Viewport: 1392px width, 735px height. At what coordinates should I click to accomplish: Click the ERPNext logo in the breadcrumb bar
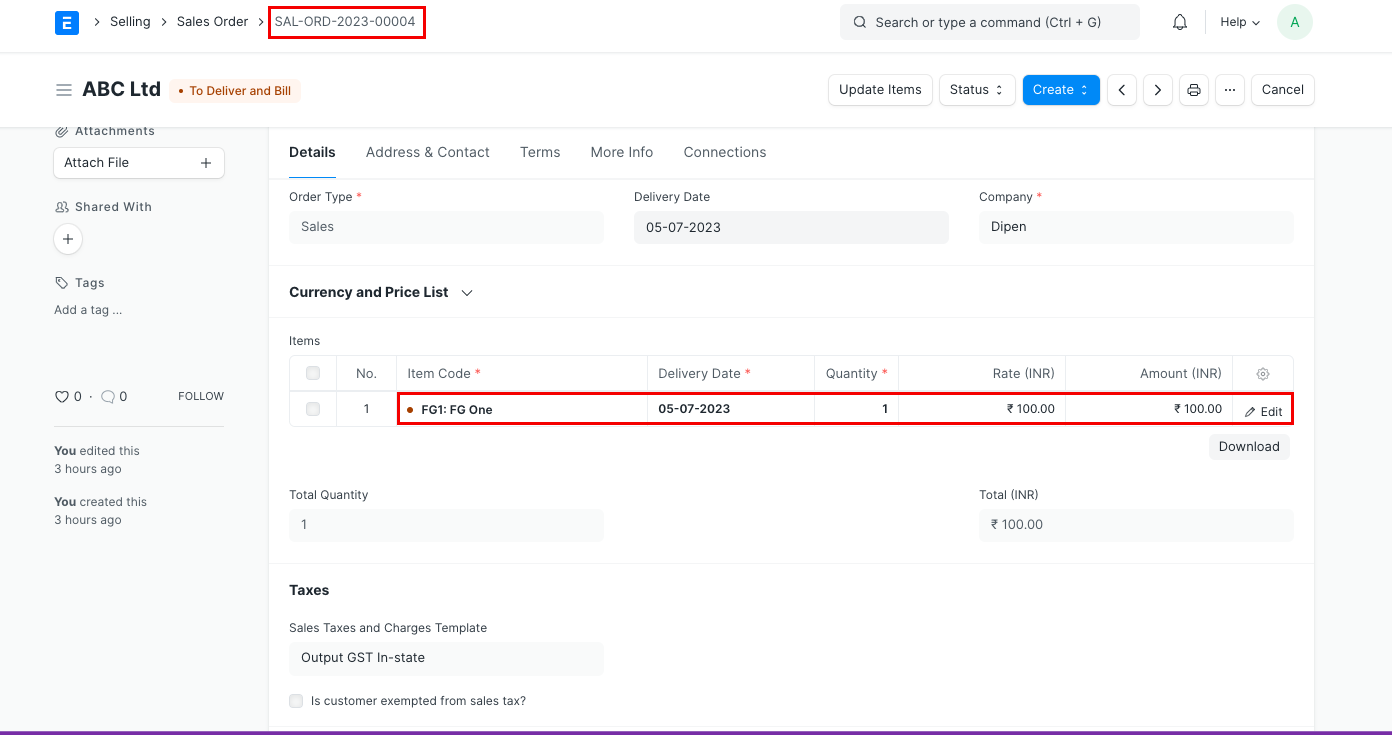pyautogui.click(x=66, y=22)
